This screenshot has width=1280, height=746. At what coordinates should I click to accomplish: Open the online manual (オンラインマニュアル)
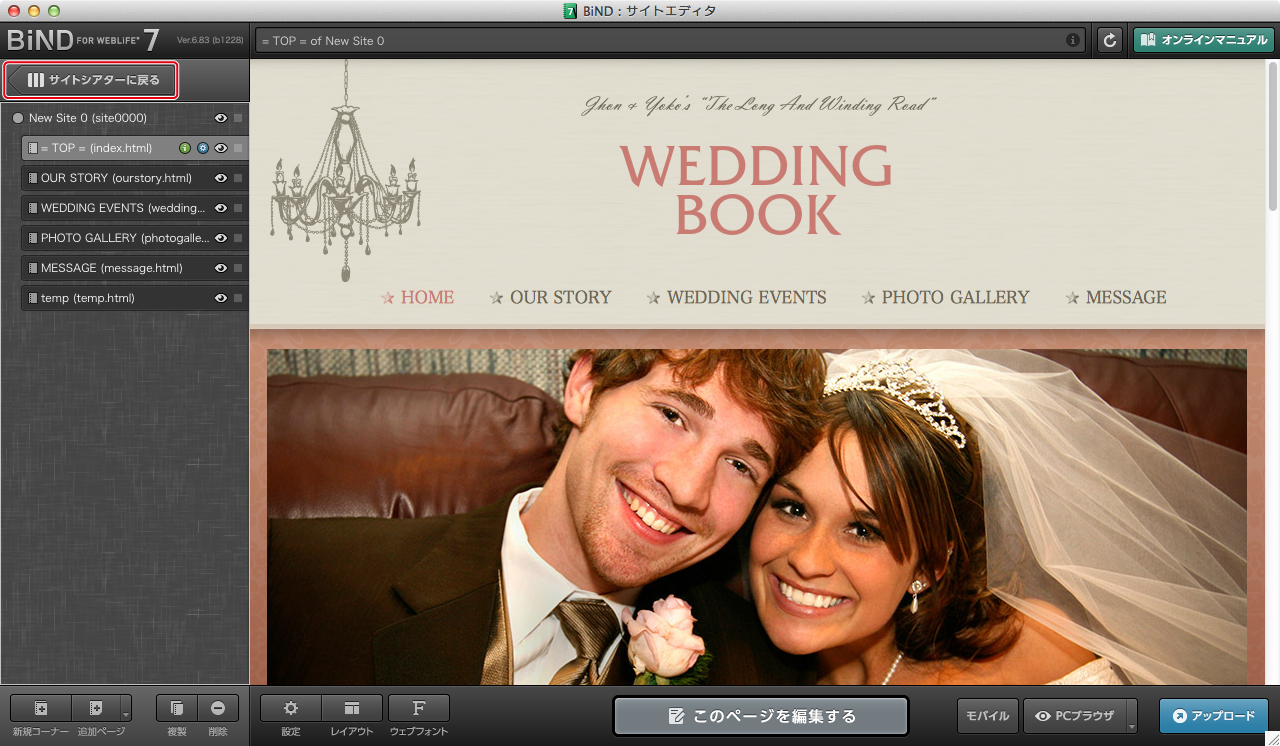1203,40
